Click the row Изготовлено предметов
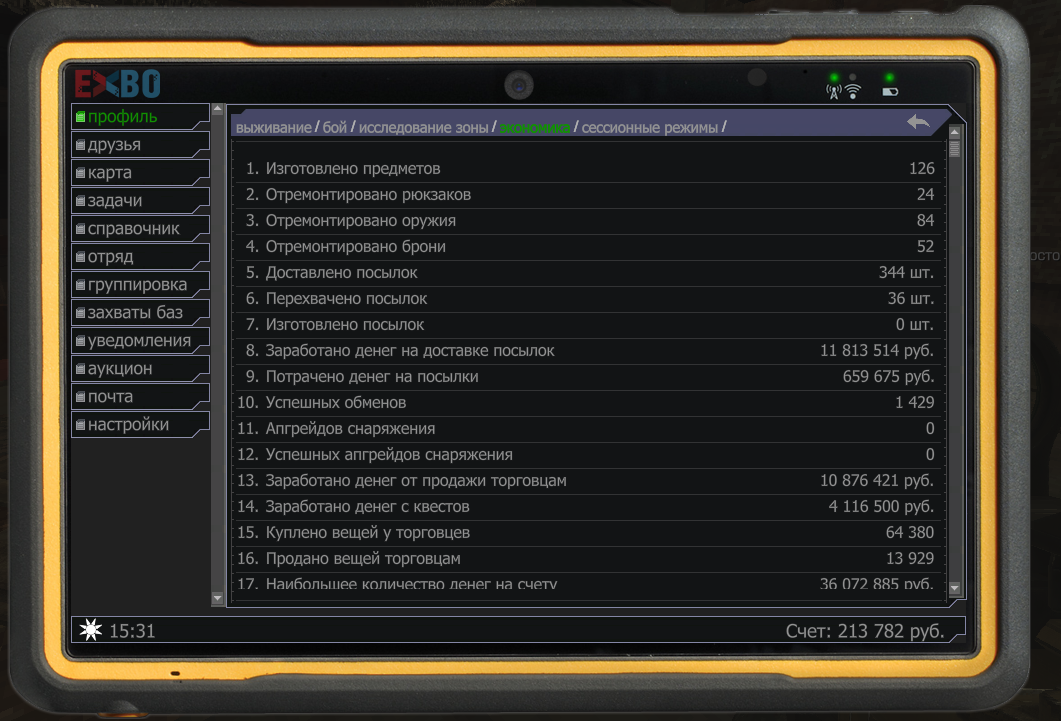1061x721 pixels. coord(589,168)
